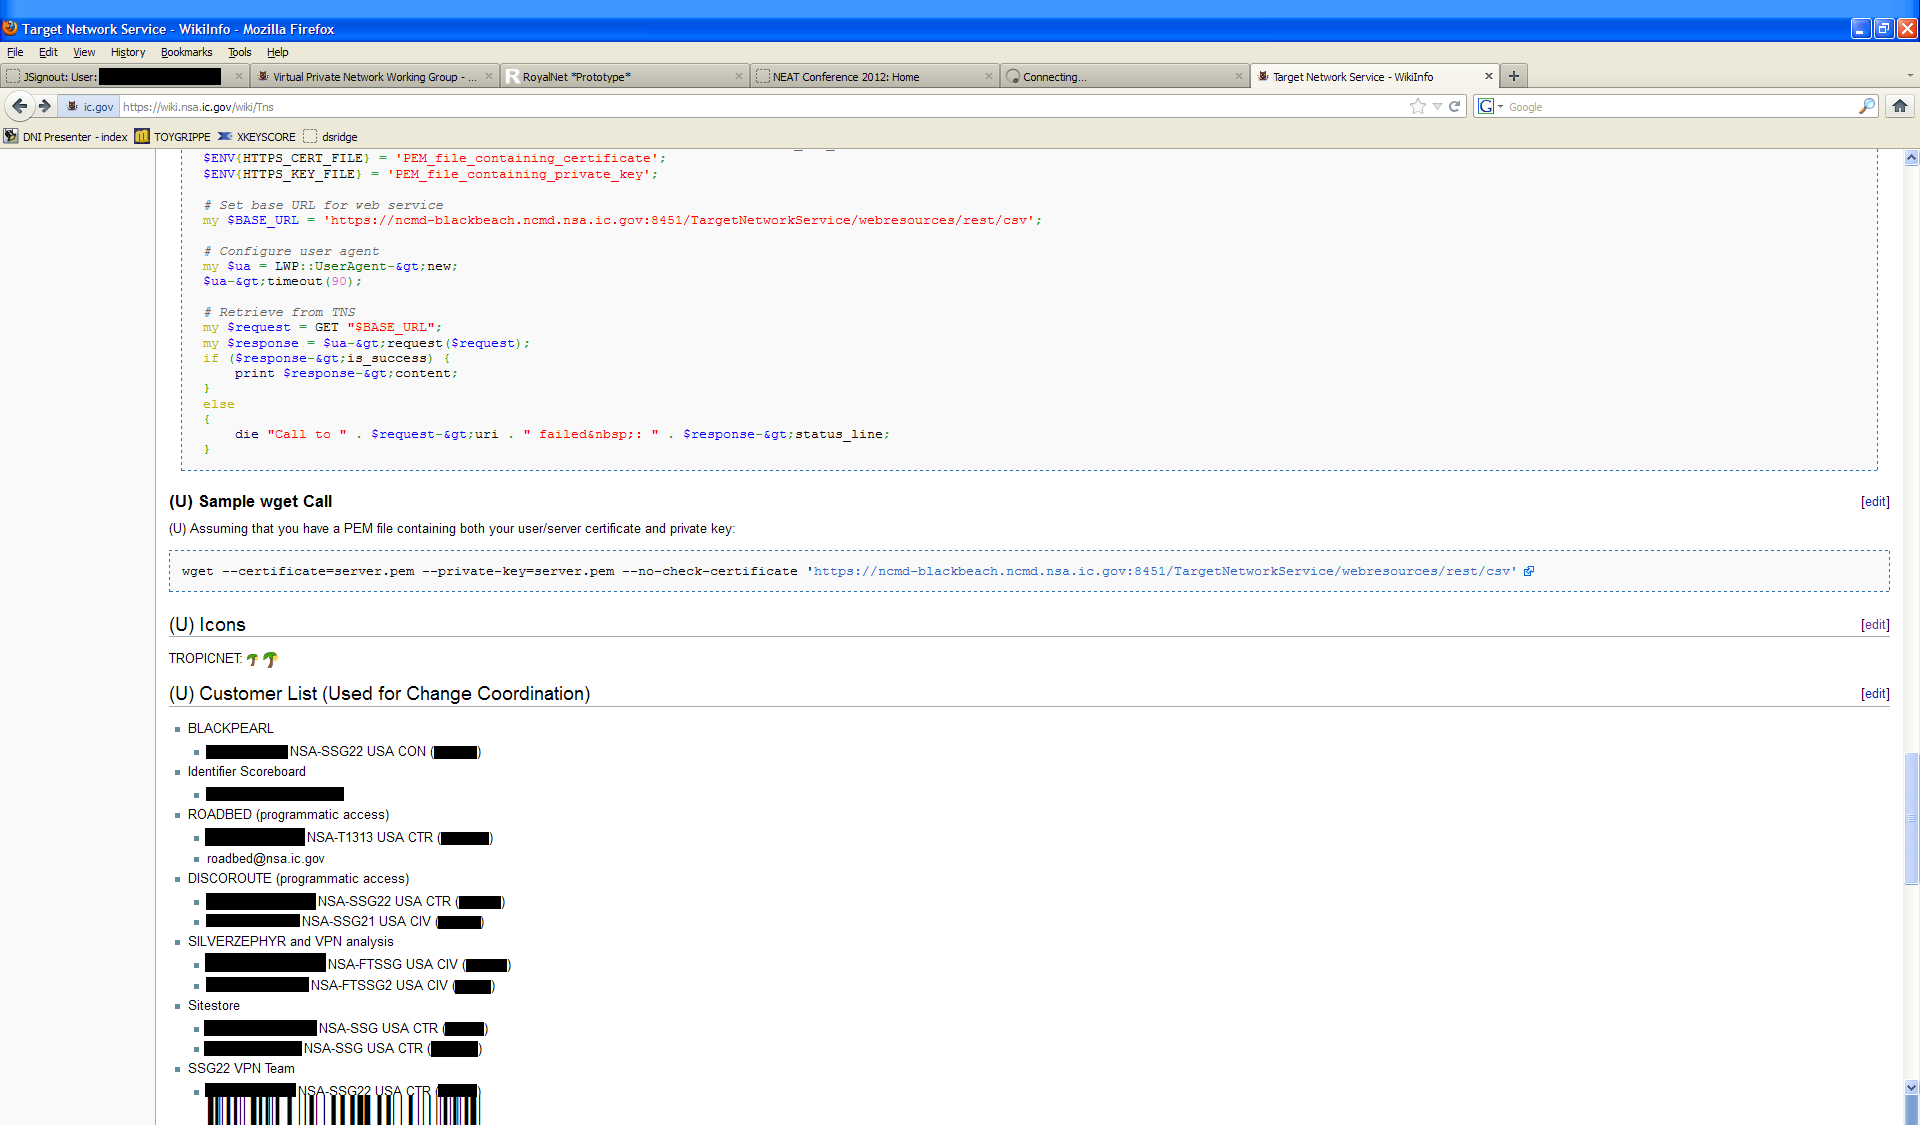
Task: Open the View menu
Action: [84, 52]
